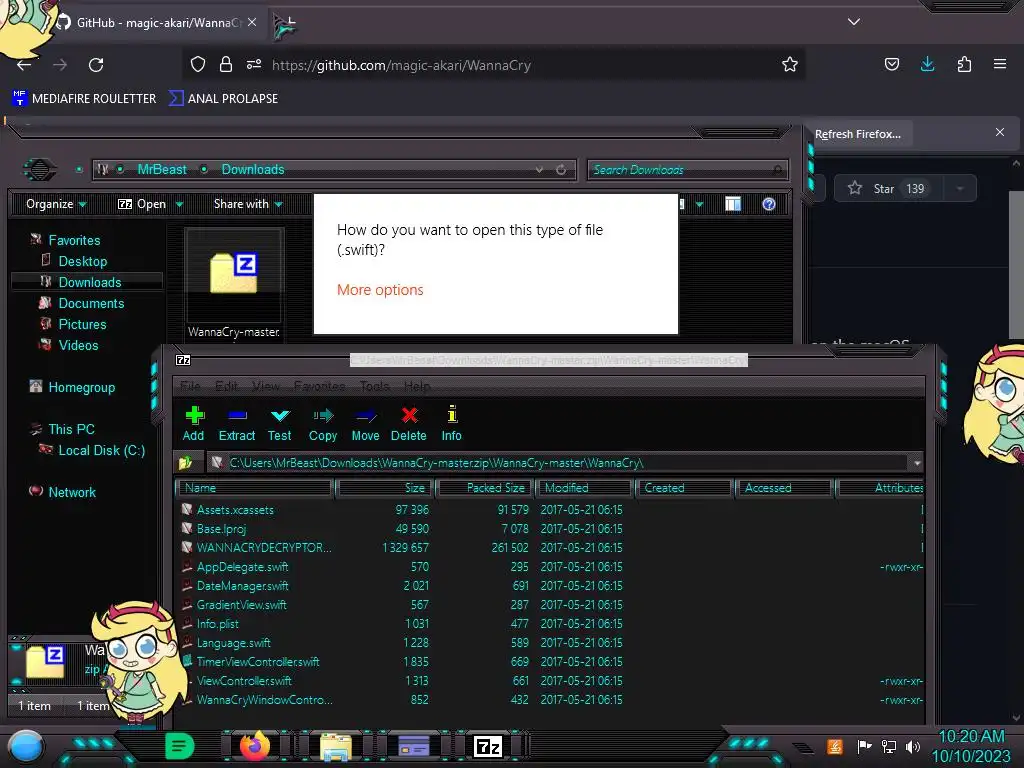Click the Test checkmark icon in 7-Zip

280,415
